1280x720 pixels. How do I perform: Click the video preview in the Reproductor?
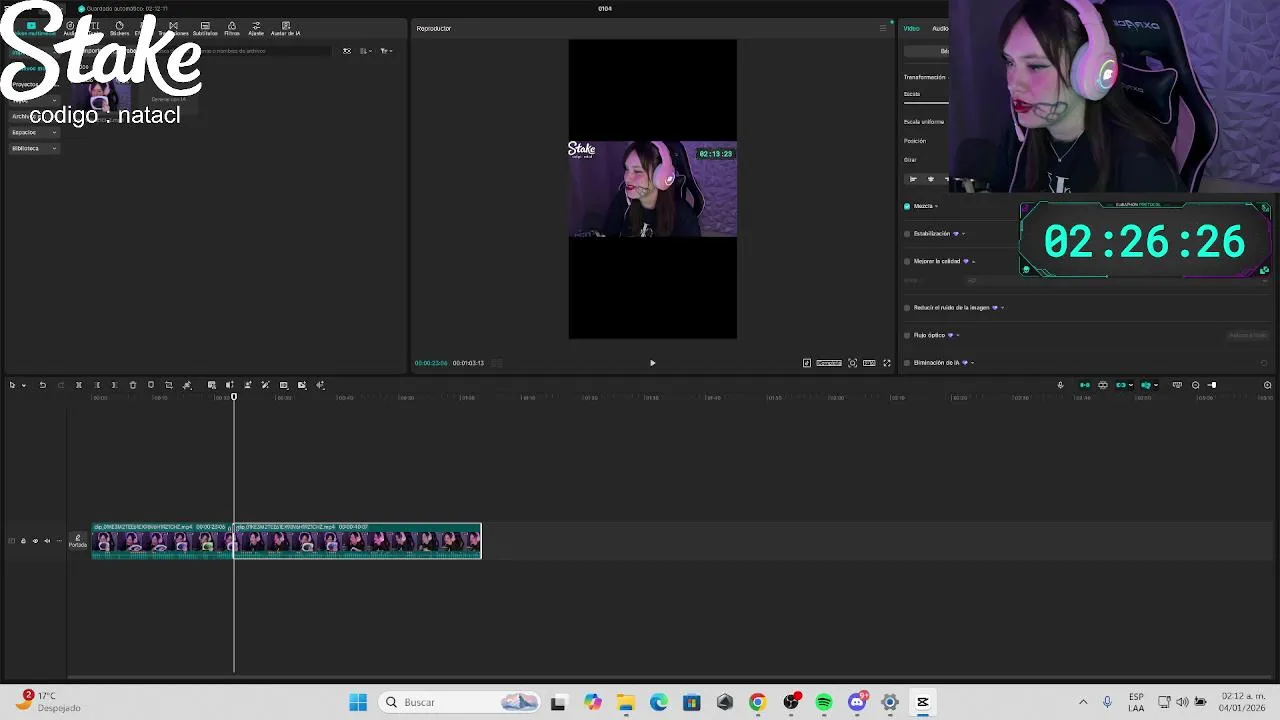point(653,189)
